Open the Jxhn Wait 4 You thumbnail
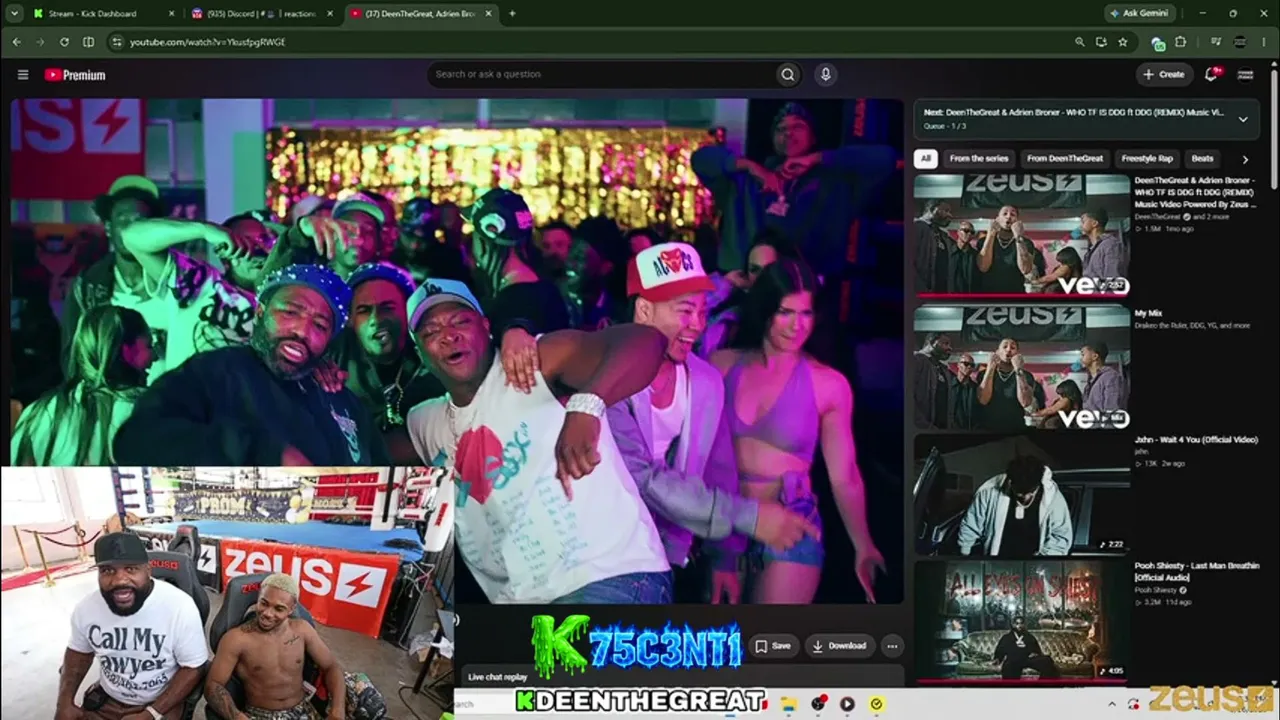1280x720 pixels. [1022, 494]
